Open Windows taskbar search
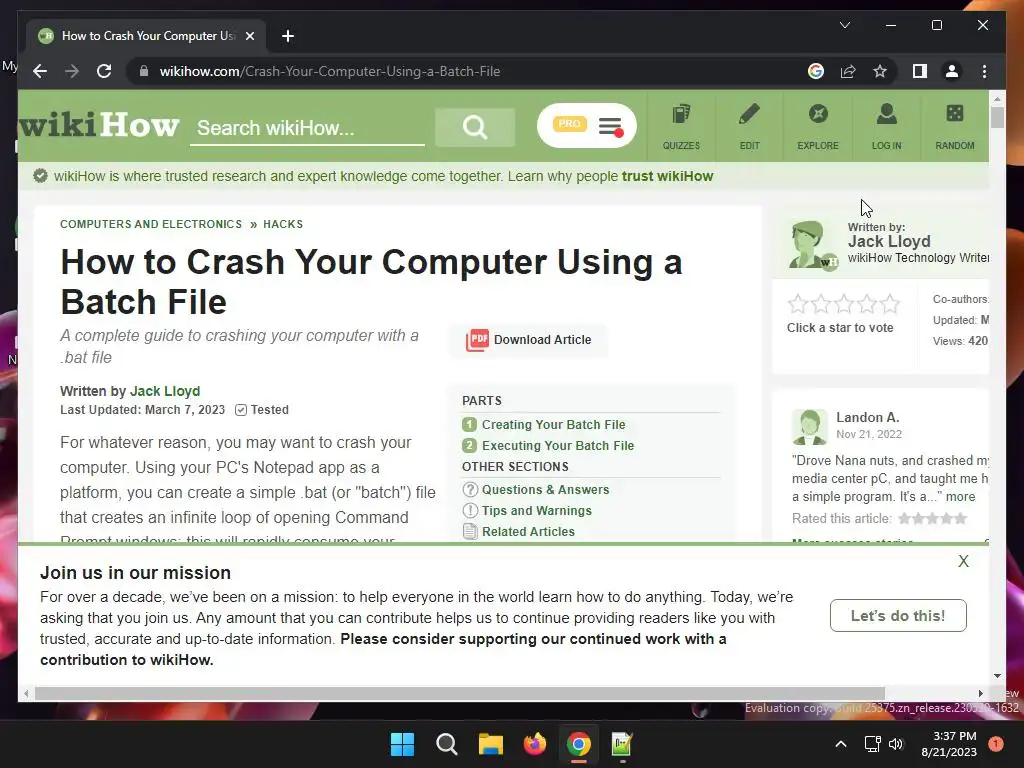 pyautogui.click(x=447, y=744)
